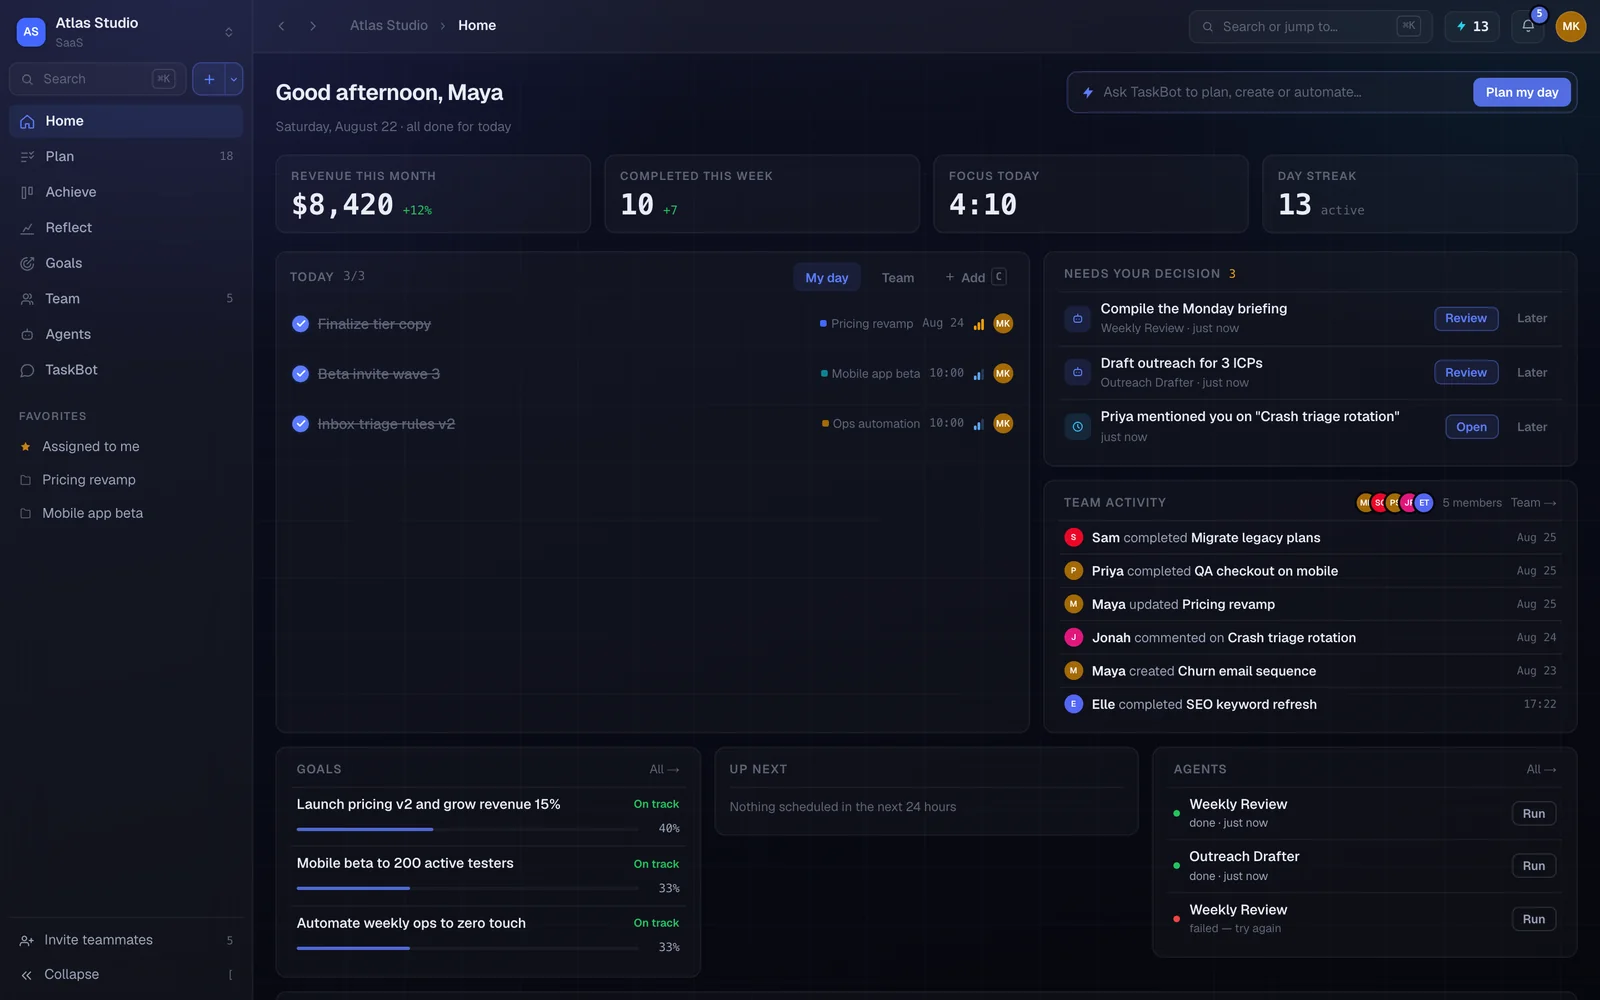Click Add task in Today panel
The width and height of the screenshot is (1600, 1000).
(x=975, y=277)
